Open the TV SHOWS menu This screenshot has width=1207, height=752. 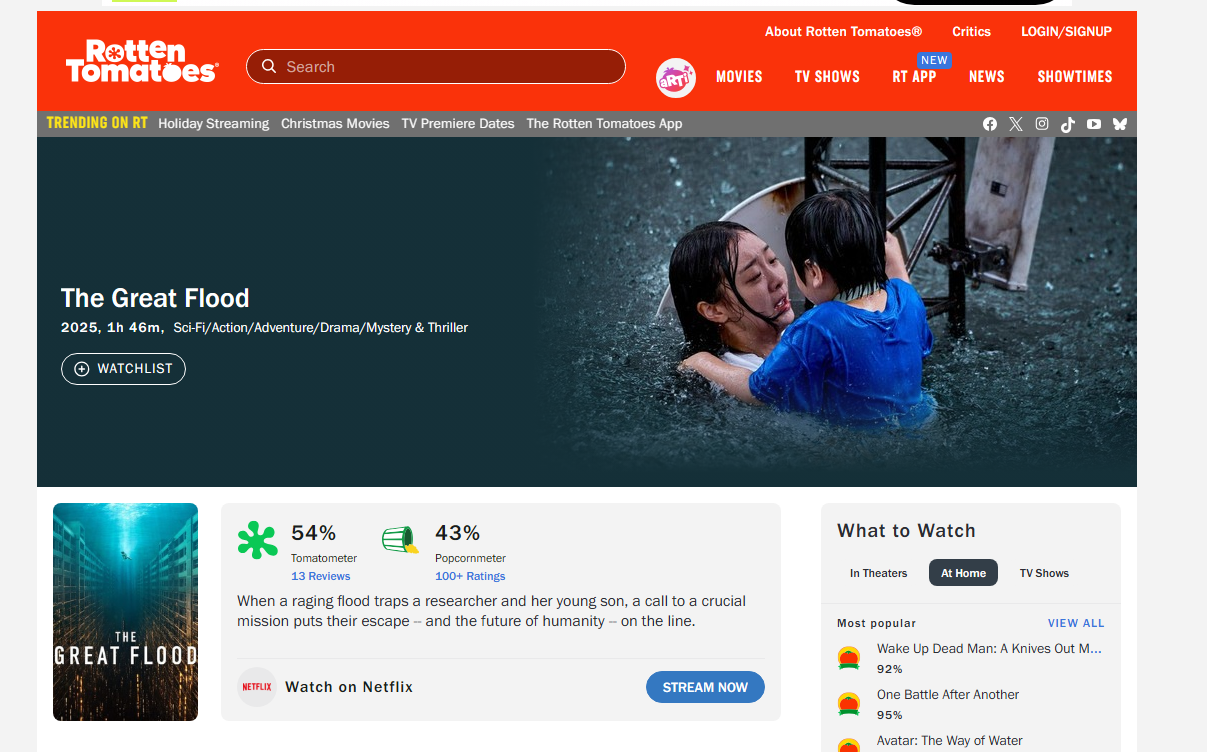point(827,77)
